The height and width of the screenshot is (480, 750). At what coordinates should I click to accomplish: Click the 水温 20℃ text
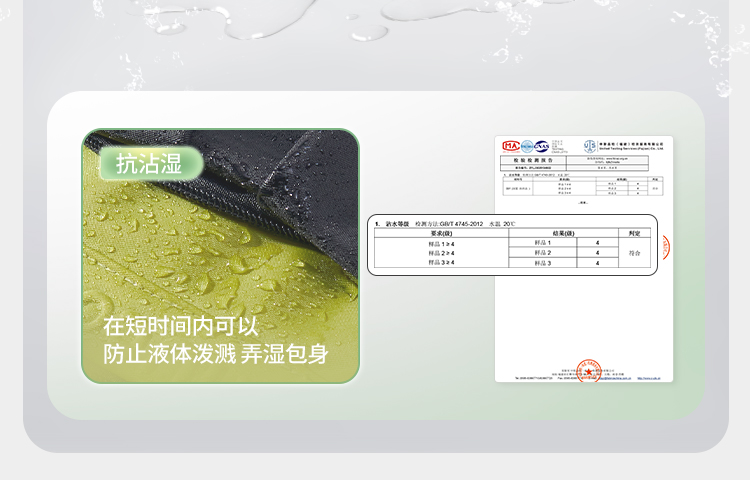point(502,224)
